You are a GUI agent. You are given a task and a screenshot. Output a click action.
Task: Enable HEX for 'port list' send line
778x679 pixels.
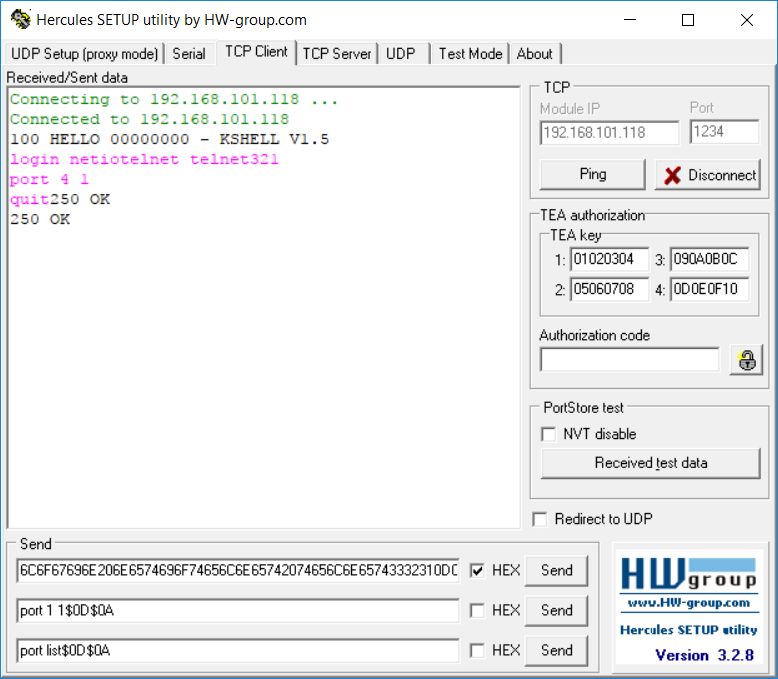click(477, 650)
